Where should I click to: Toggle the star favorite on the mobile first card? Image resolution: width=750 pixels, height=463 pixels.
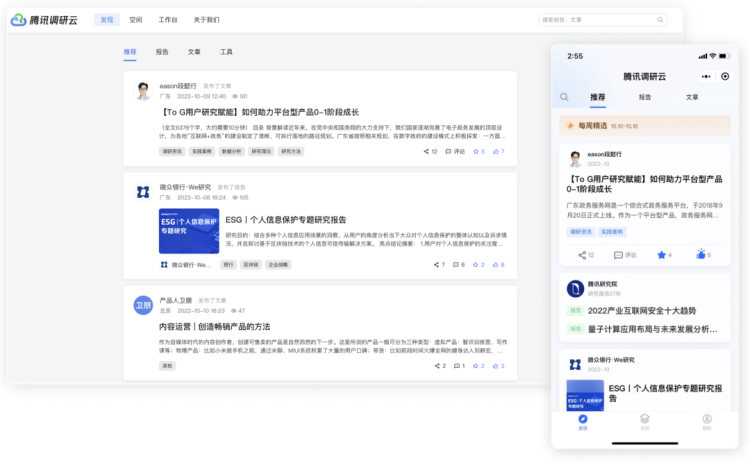[x=661, y=255]
